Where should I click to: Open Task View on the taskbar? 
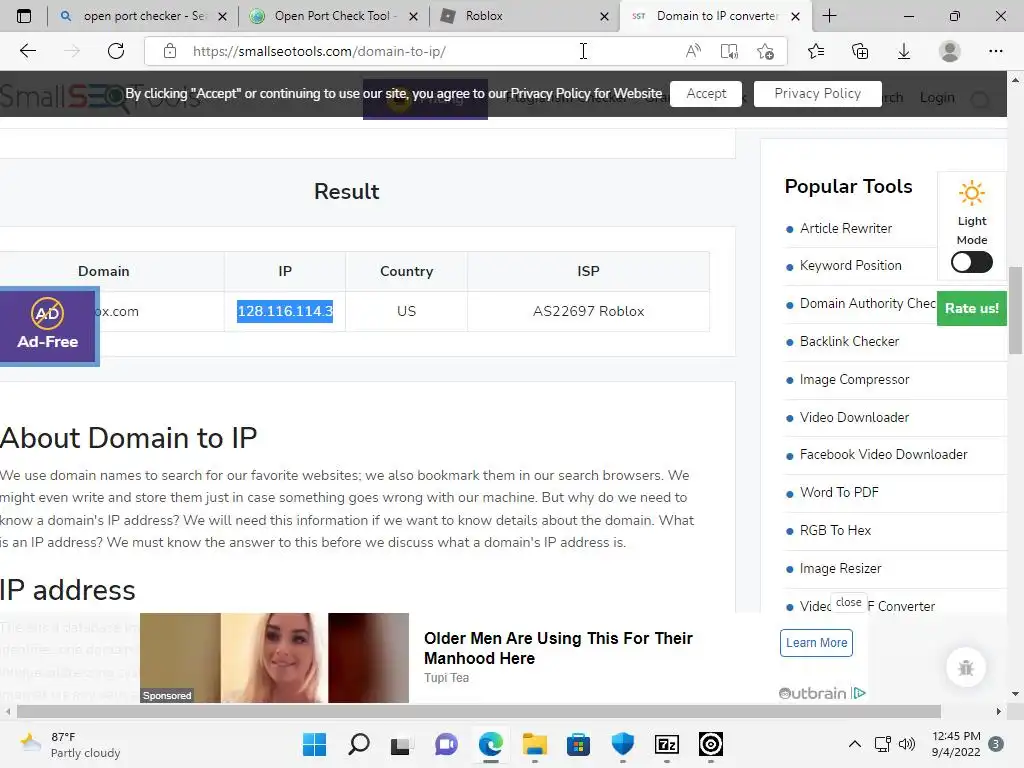402,744
